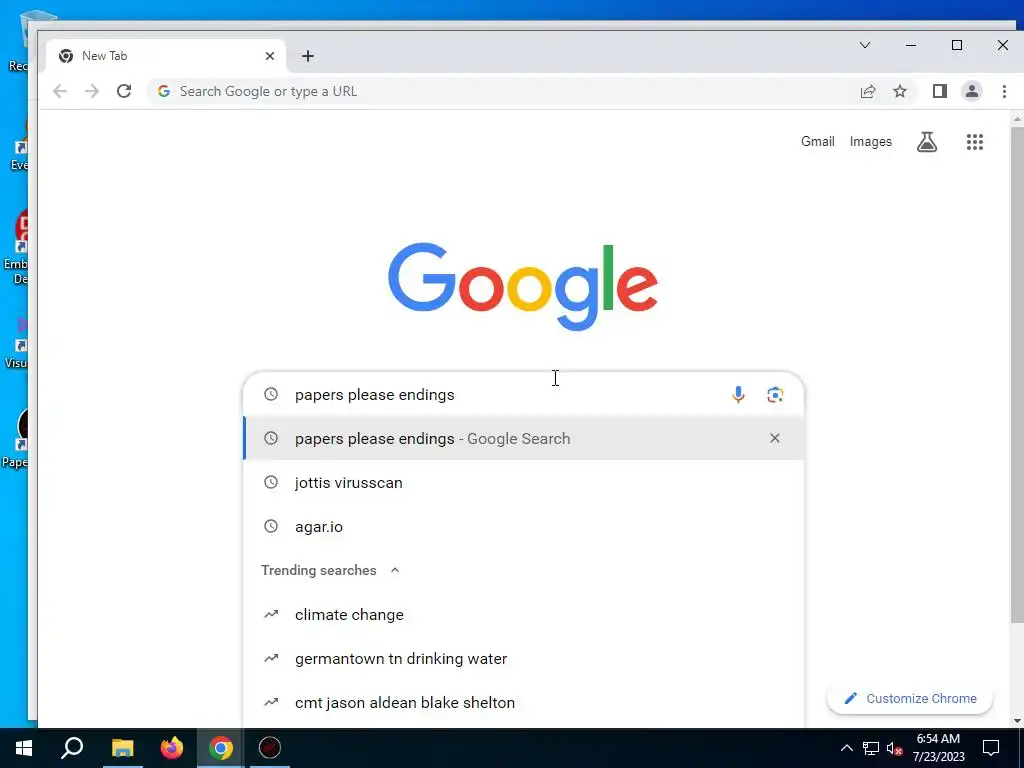Reload the page with the refresh icon
This screenshot has width=1024, height=768.
tap(124, 91)
